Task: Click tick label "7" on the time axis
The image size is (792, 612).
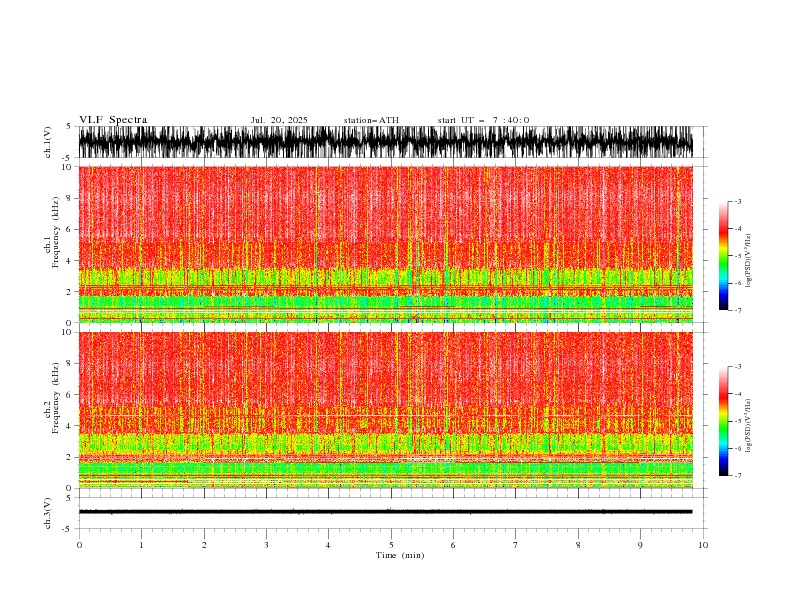Action: tap(516, 545)
